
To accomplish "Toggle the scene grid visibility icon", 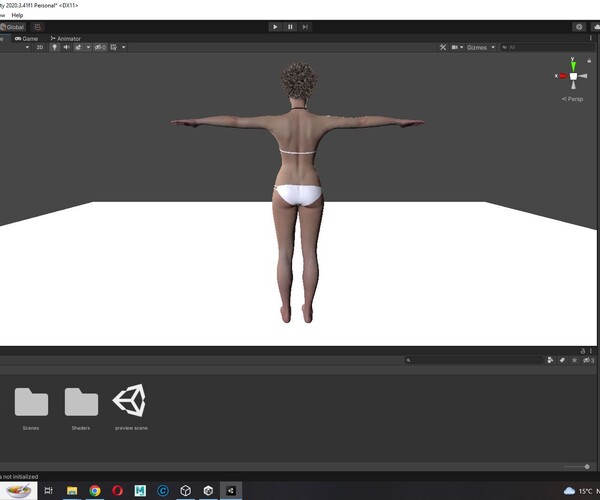I will tap(114, 47).
